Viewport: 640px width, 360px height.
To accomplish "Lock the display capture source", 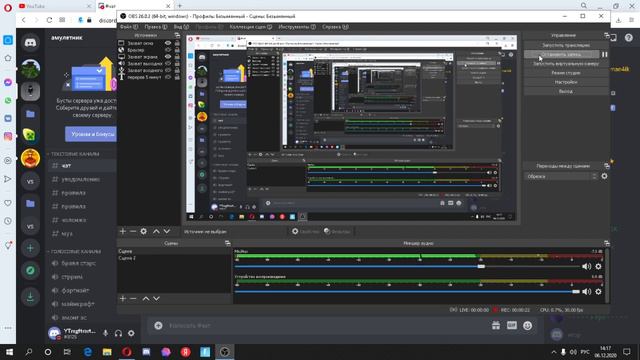I will [x=177, y=57].
